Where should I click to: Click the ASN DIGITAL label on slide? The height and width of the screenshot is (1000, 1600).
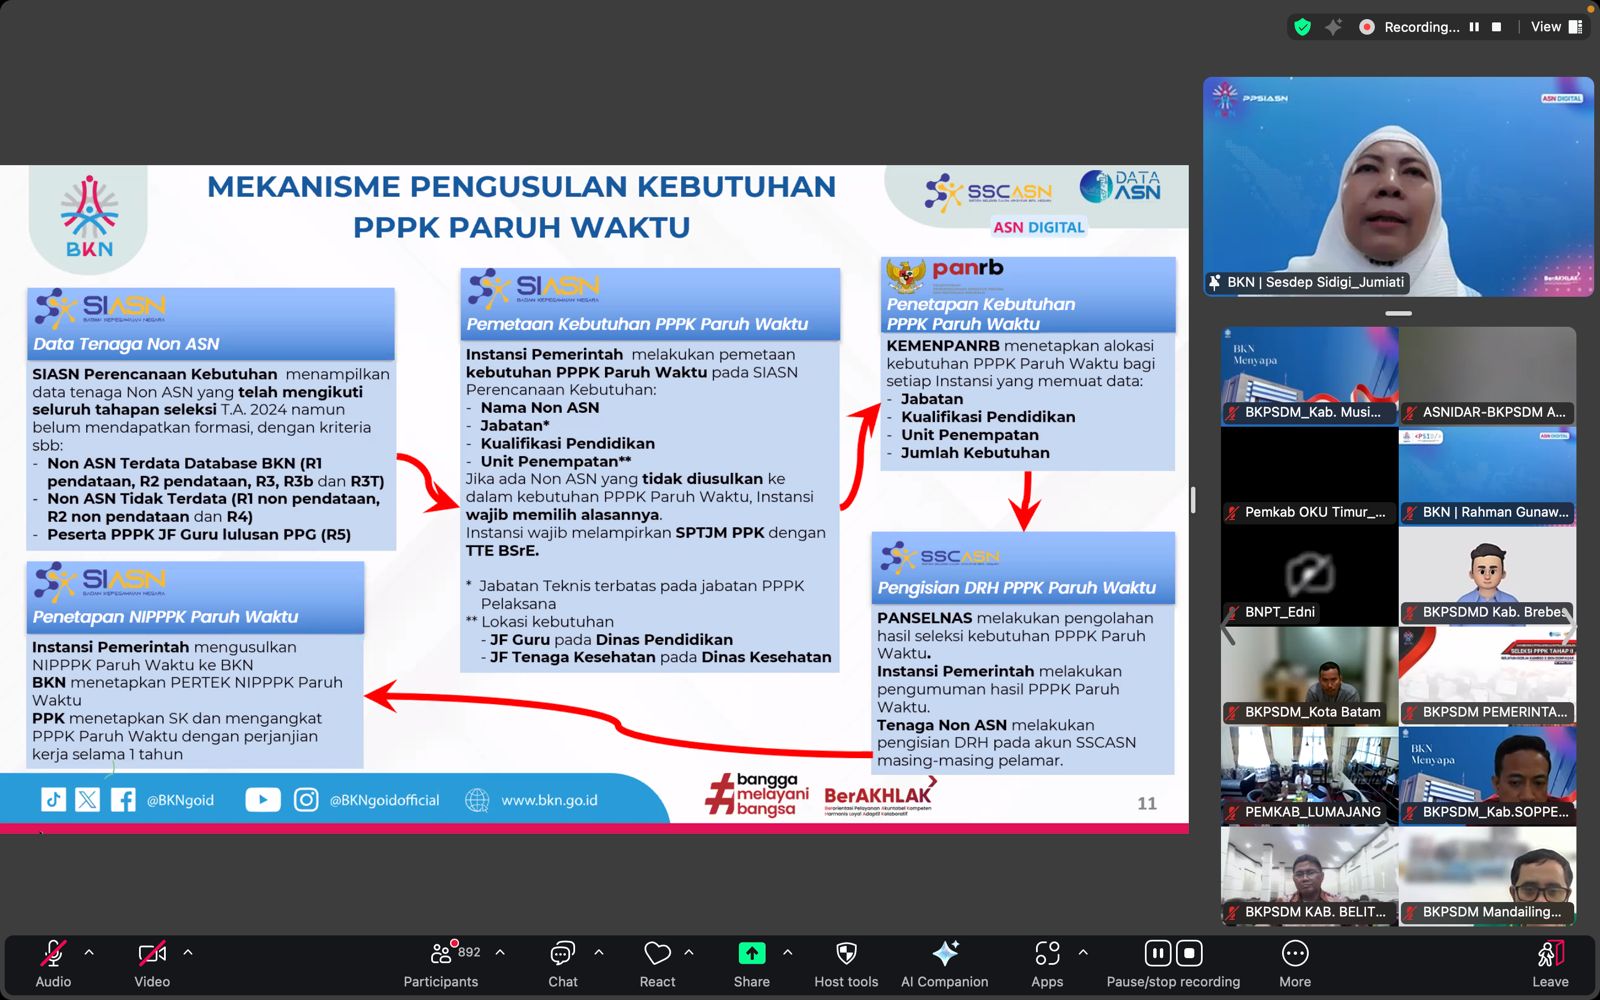coord(1039,227)
